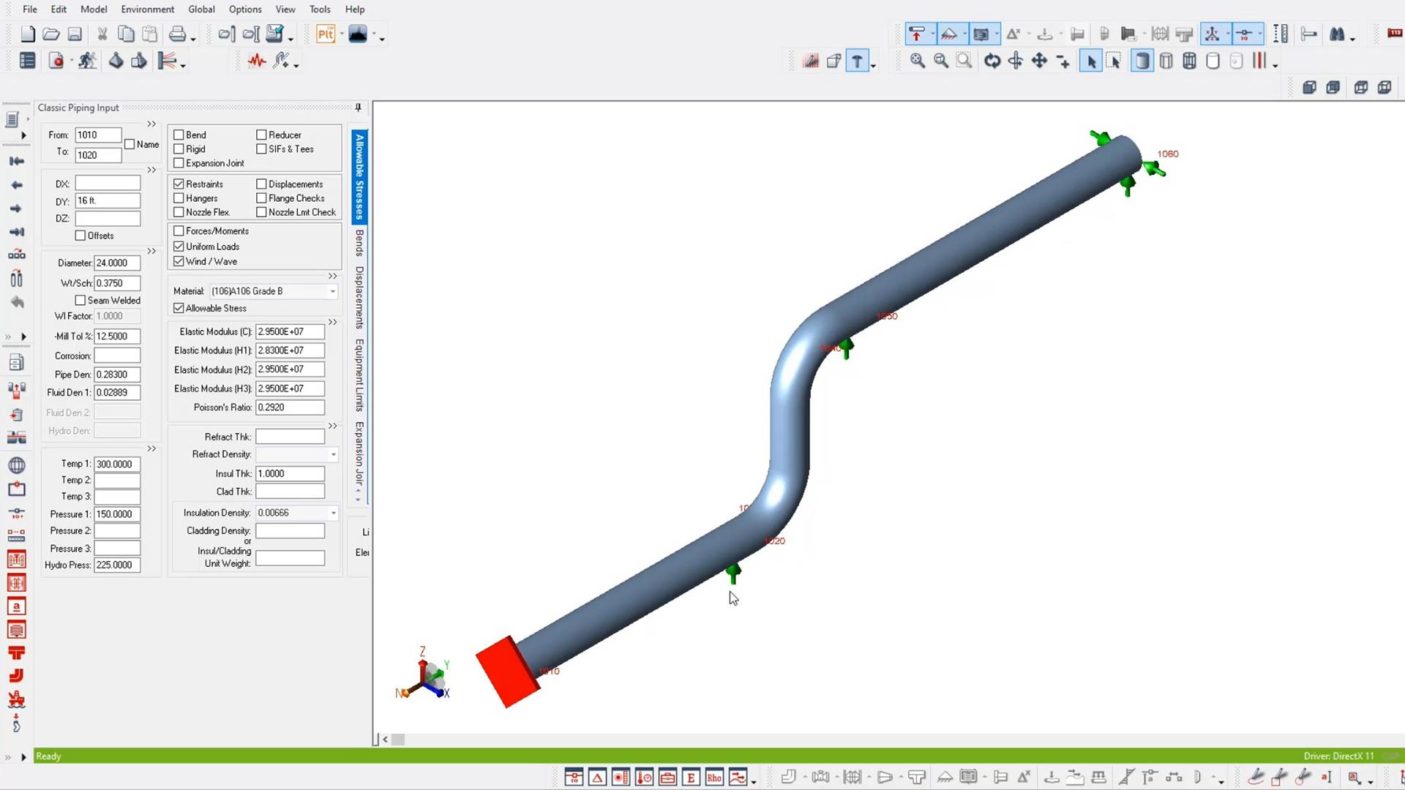Click the next element right arrow icon
This screenshot has width=1405, height=790.
(x=16, y=209)
